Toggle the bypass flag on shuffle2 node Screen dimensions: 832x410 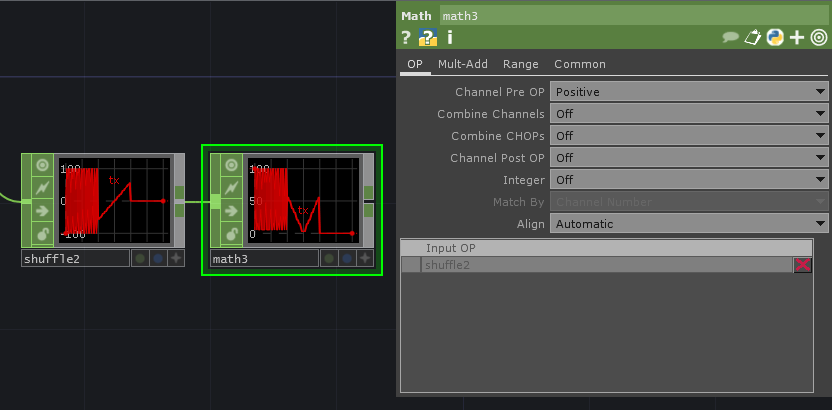43,188
